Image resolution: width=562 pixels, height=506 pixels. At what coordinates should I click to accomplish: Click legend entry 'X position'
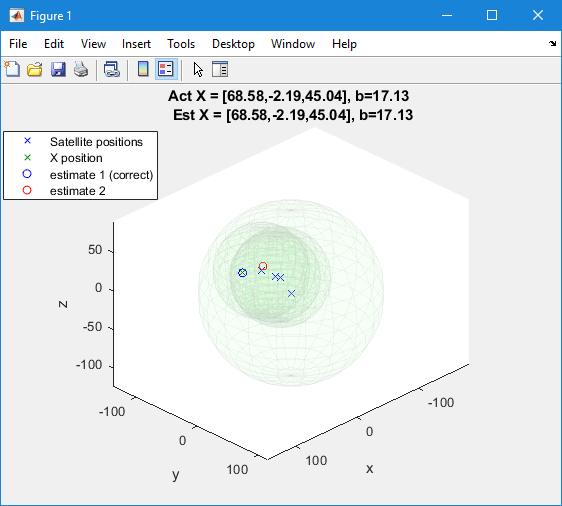click(76, 158)
